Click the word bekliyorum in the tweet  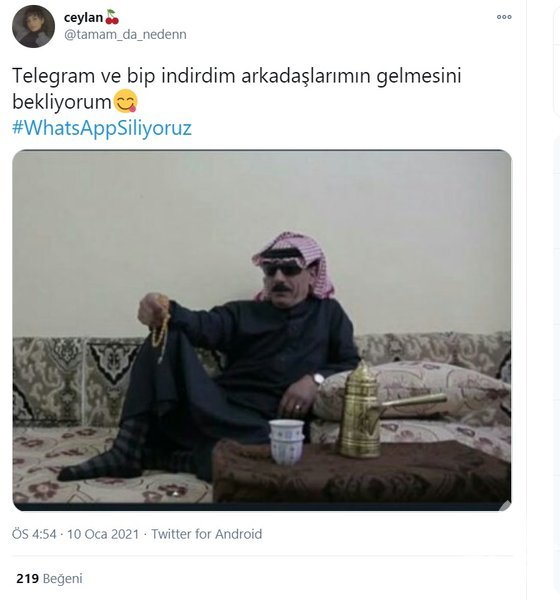(62, 102)
